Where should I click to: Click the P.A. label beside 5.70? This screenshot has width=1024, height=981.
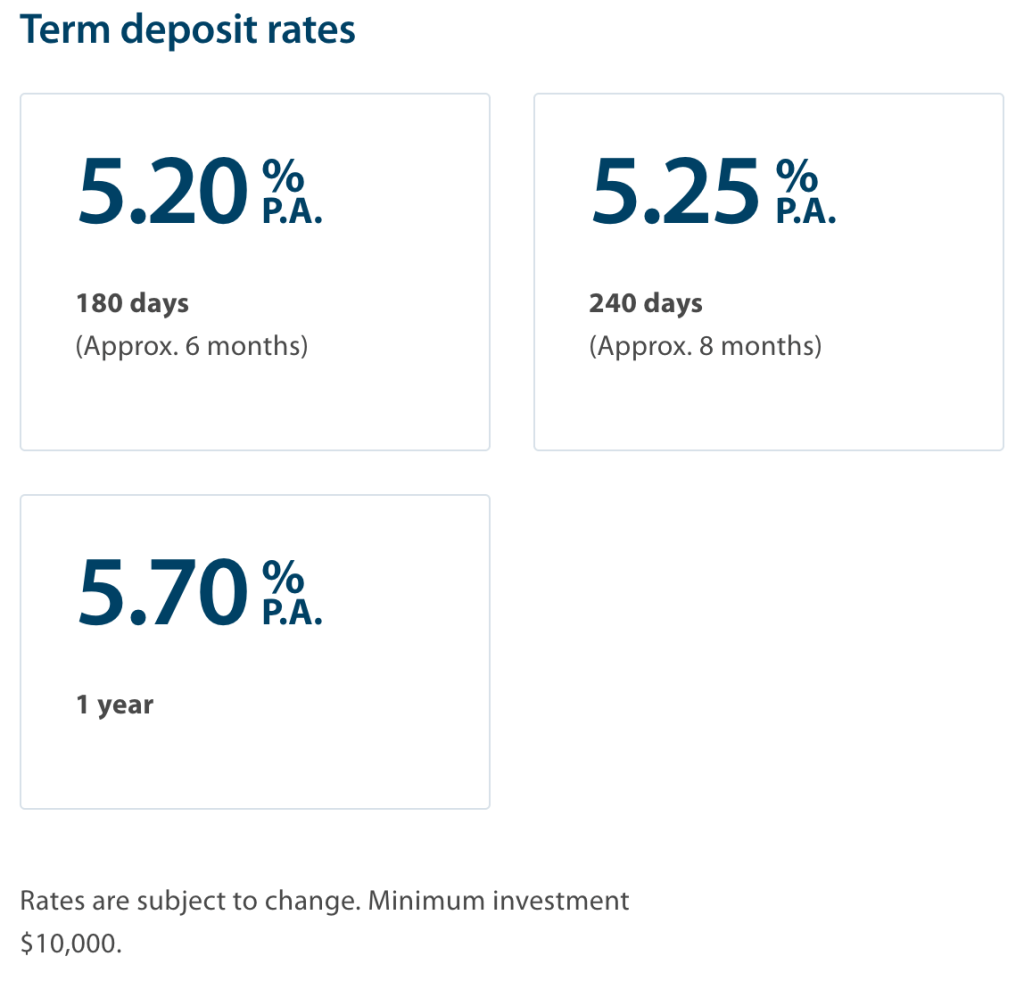[x=292, y=614]
